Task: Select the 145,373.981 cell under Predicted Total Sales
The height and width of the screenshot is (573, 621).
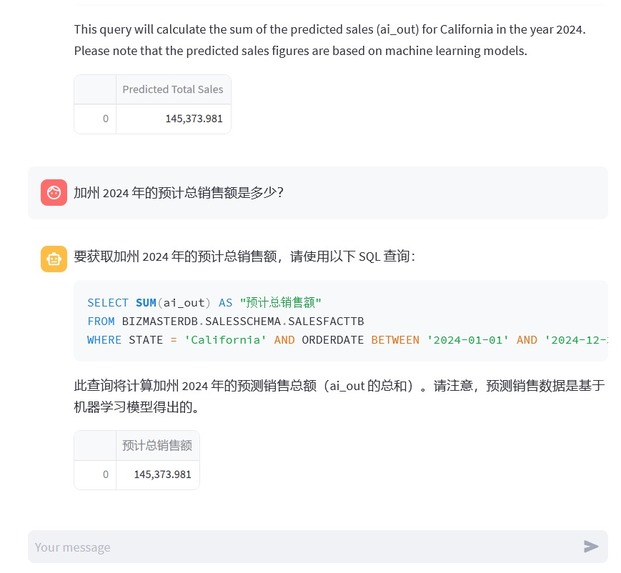Action: point(173,119)
